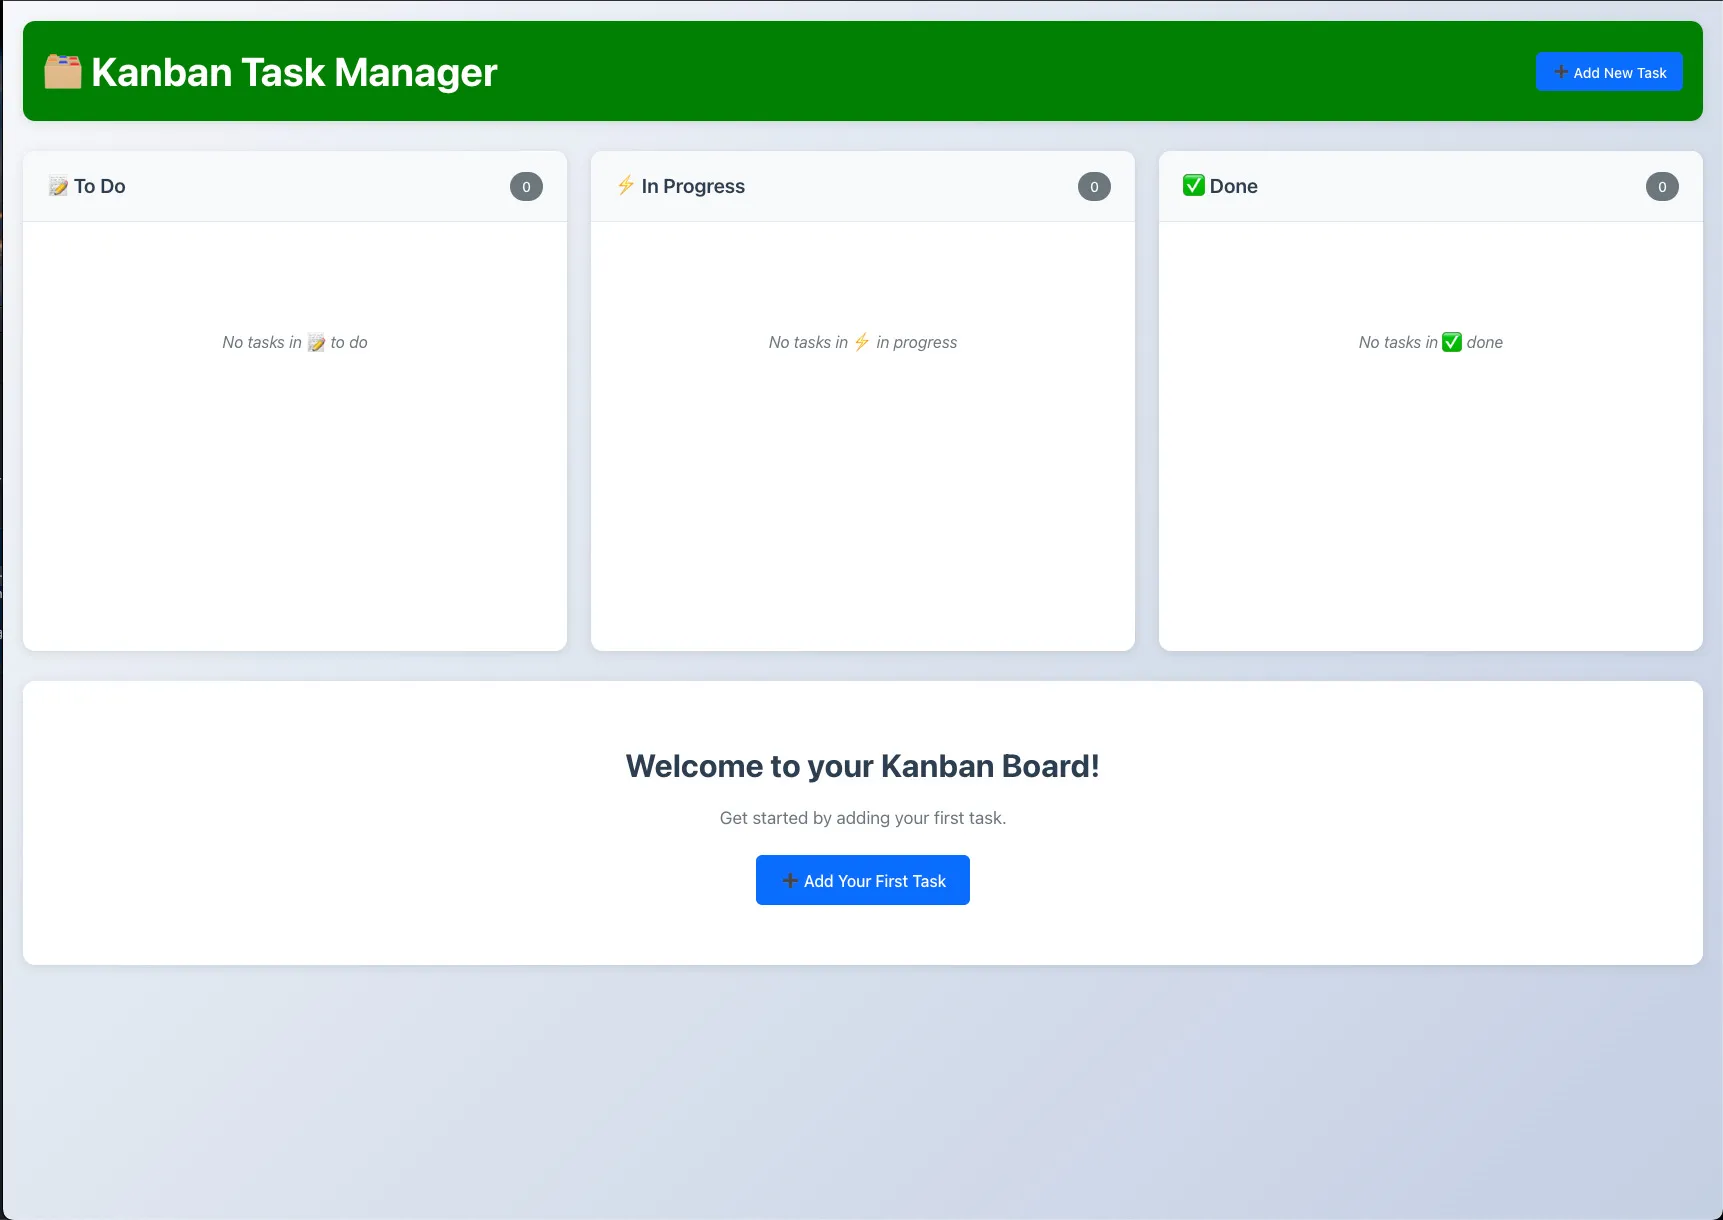
Task: Click the lightning emoji in empty In Progress message
Action: click(x=862, y=342)
